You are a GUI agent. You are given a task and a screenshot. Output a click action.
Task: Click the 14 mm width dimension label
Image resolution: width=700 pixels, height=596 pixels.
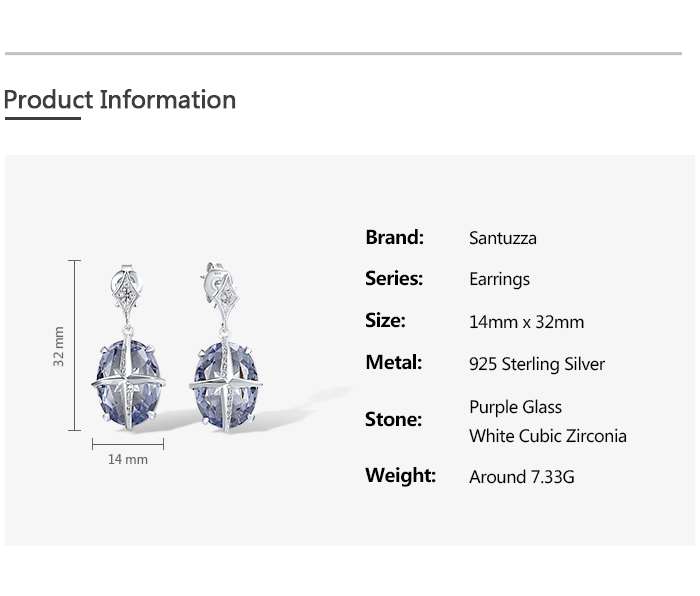click(x=128, y=460)
